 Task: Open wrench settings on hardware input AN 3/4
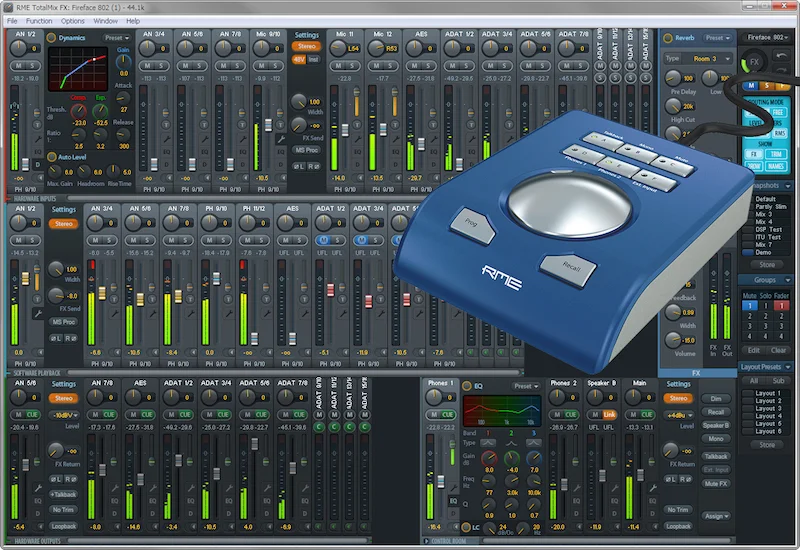[x=166, y=138]
